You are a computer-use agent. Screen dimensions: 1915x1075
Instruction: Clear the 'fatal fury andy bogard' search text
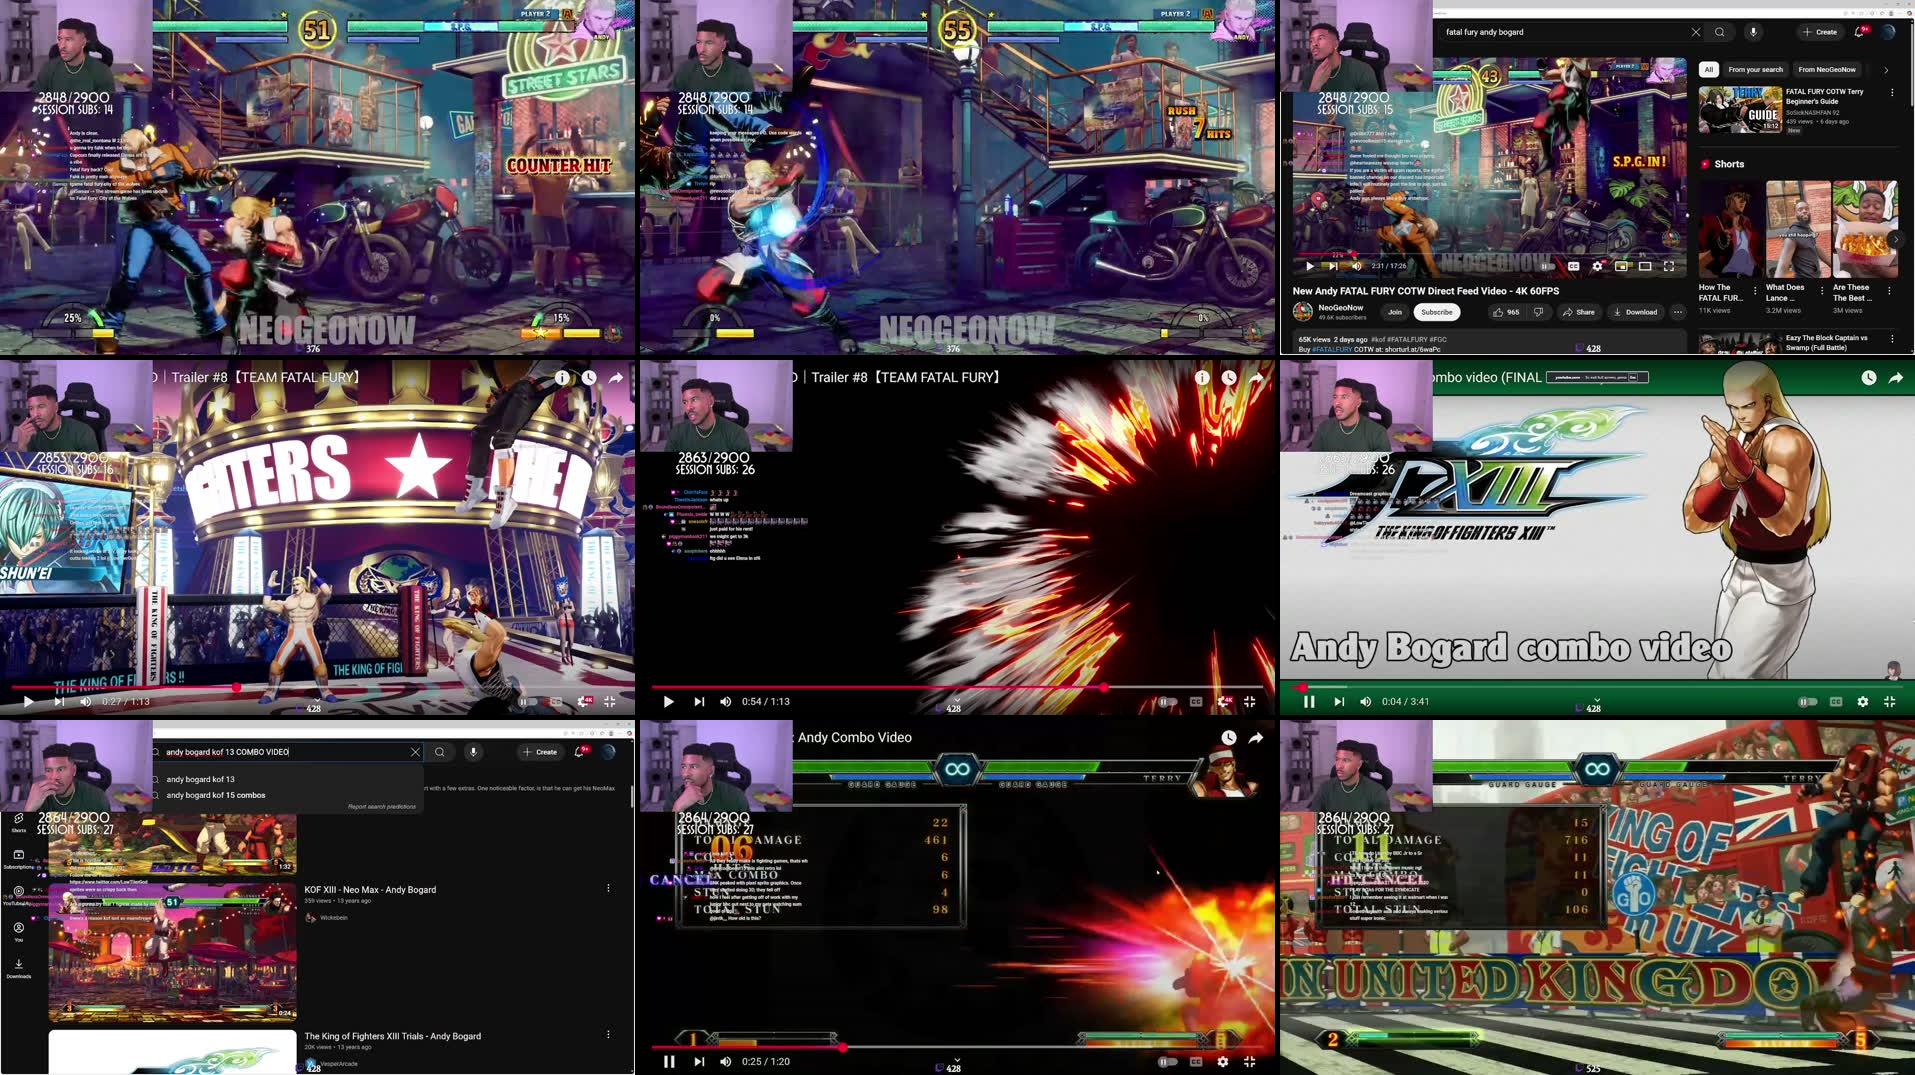tap(1696, 32)
